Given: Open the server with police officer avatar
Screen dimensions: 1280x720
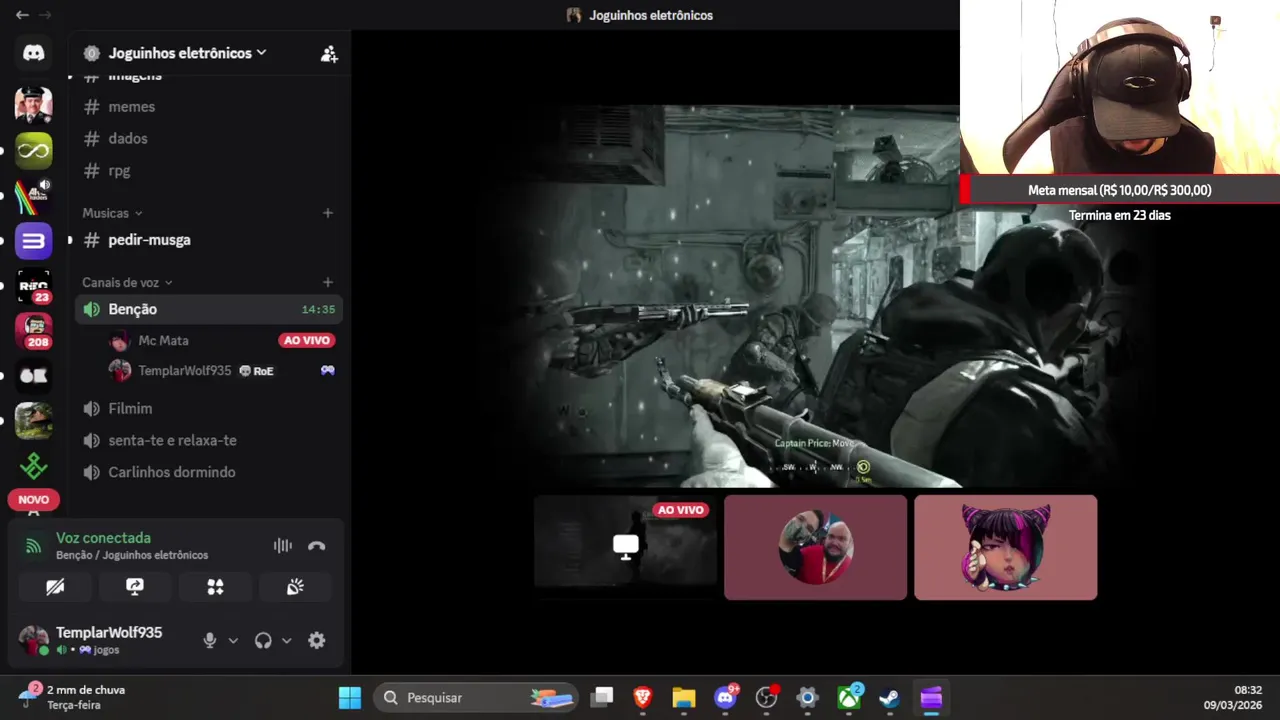Looking at the screenshot, I should [x=33, y=104].
